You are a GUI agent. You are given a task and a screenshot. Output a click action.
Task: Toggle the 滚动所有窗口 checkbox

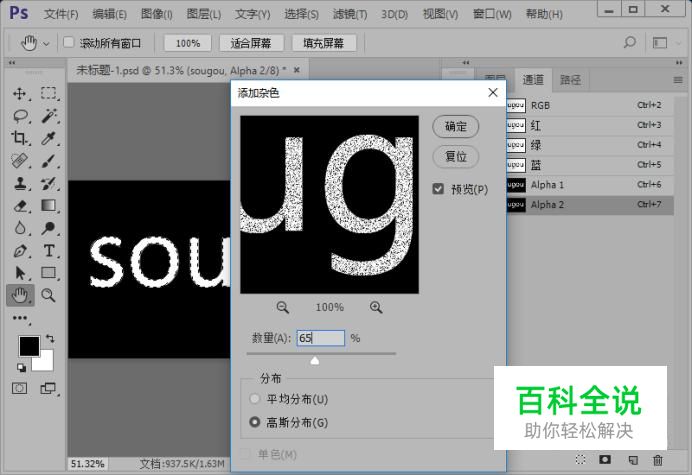[x=68, y=42]
